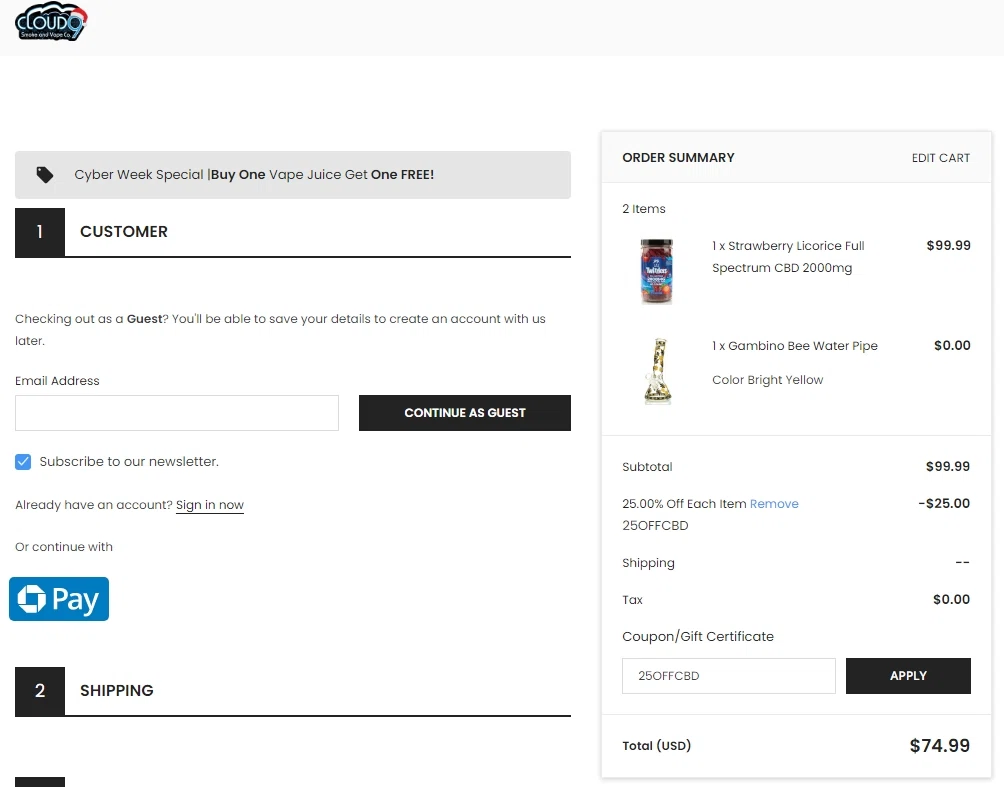1004x787 pixels.
Task: Click the Strawberry Licorice Full Spectrum item name
Action: (788, 257)
